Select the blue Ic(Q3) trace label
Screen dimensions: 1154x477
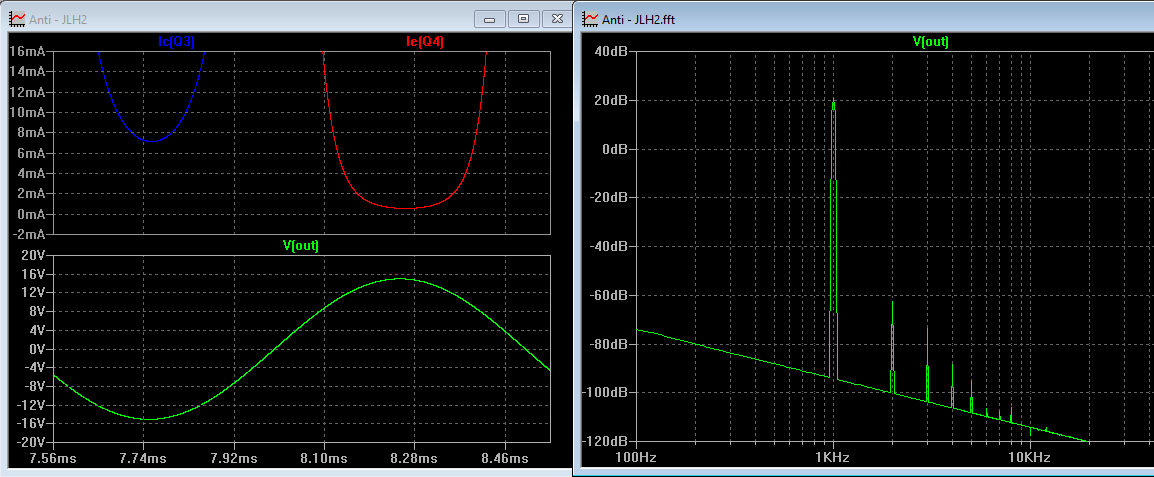[176, 43]
